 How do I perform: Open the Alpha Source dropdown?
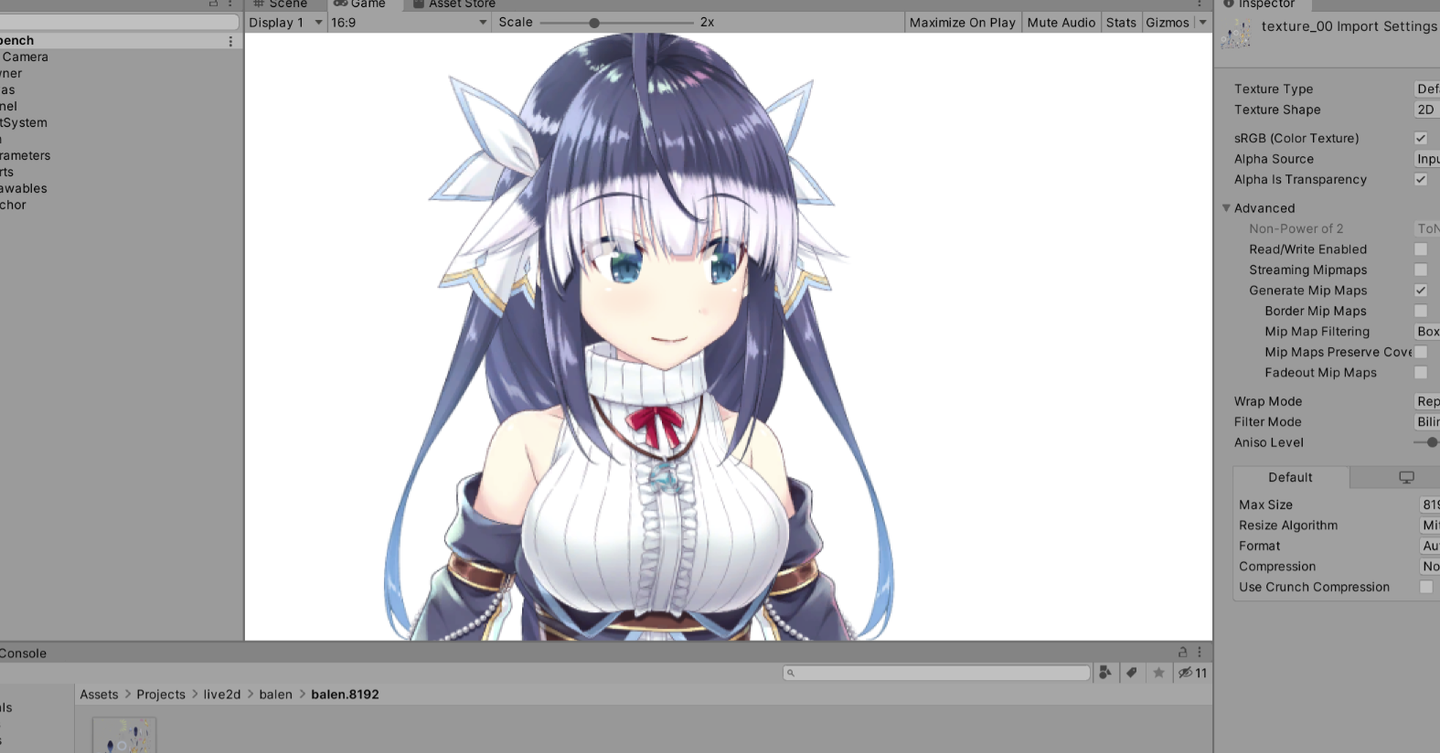coord(1427,159)
